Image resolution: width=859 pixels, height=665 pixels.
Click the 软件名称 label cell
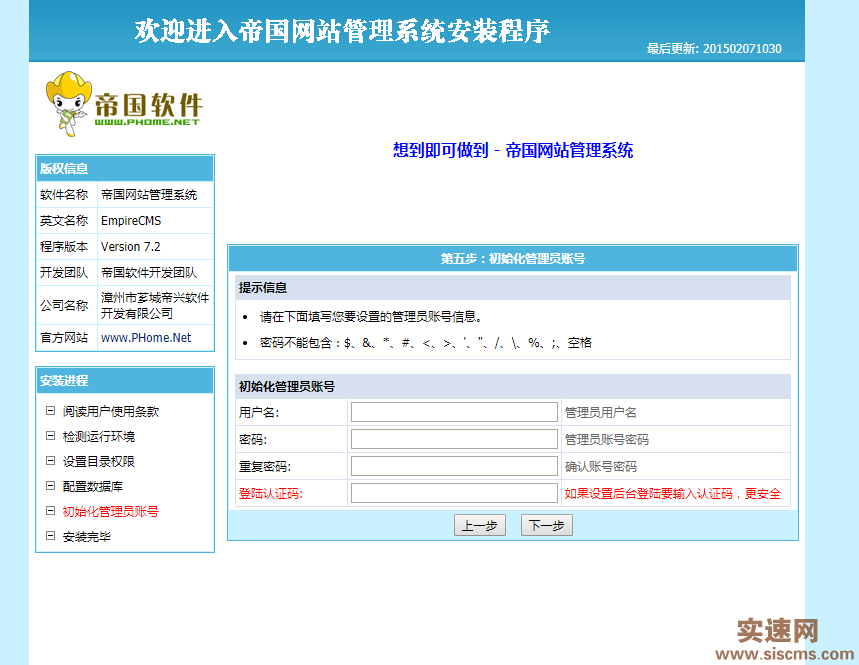(x=67, y=195)
